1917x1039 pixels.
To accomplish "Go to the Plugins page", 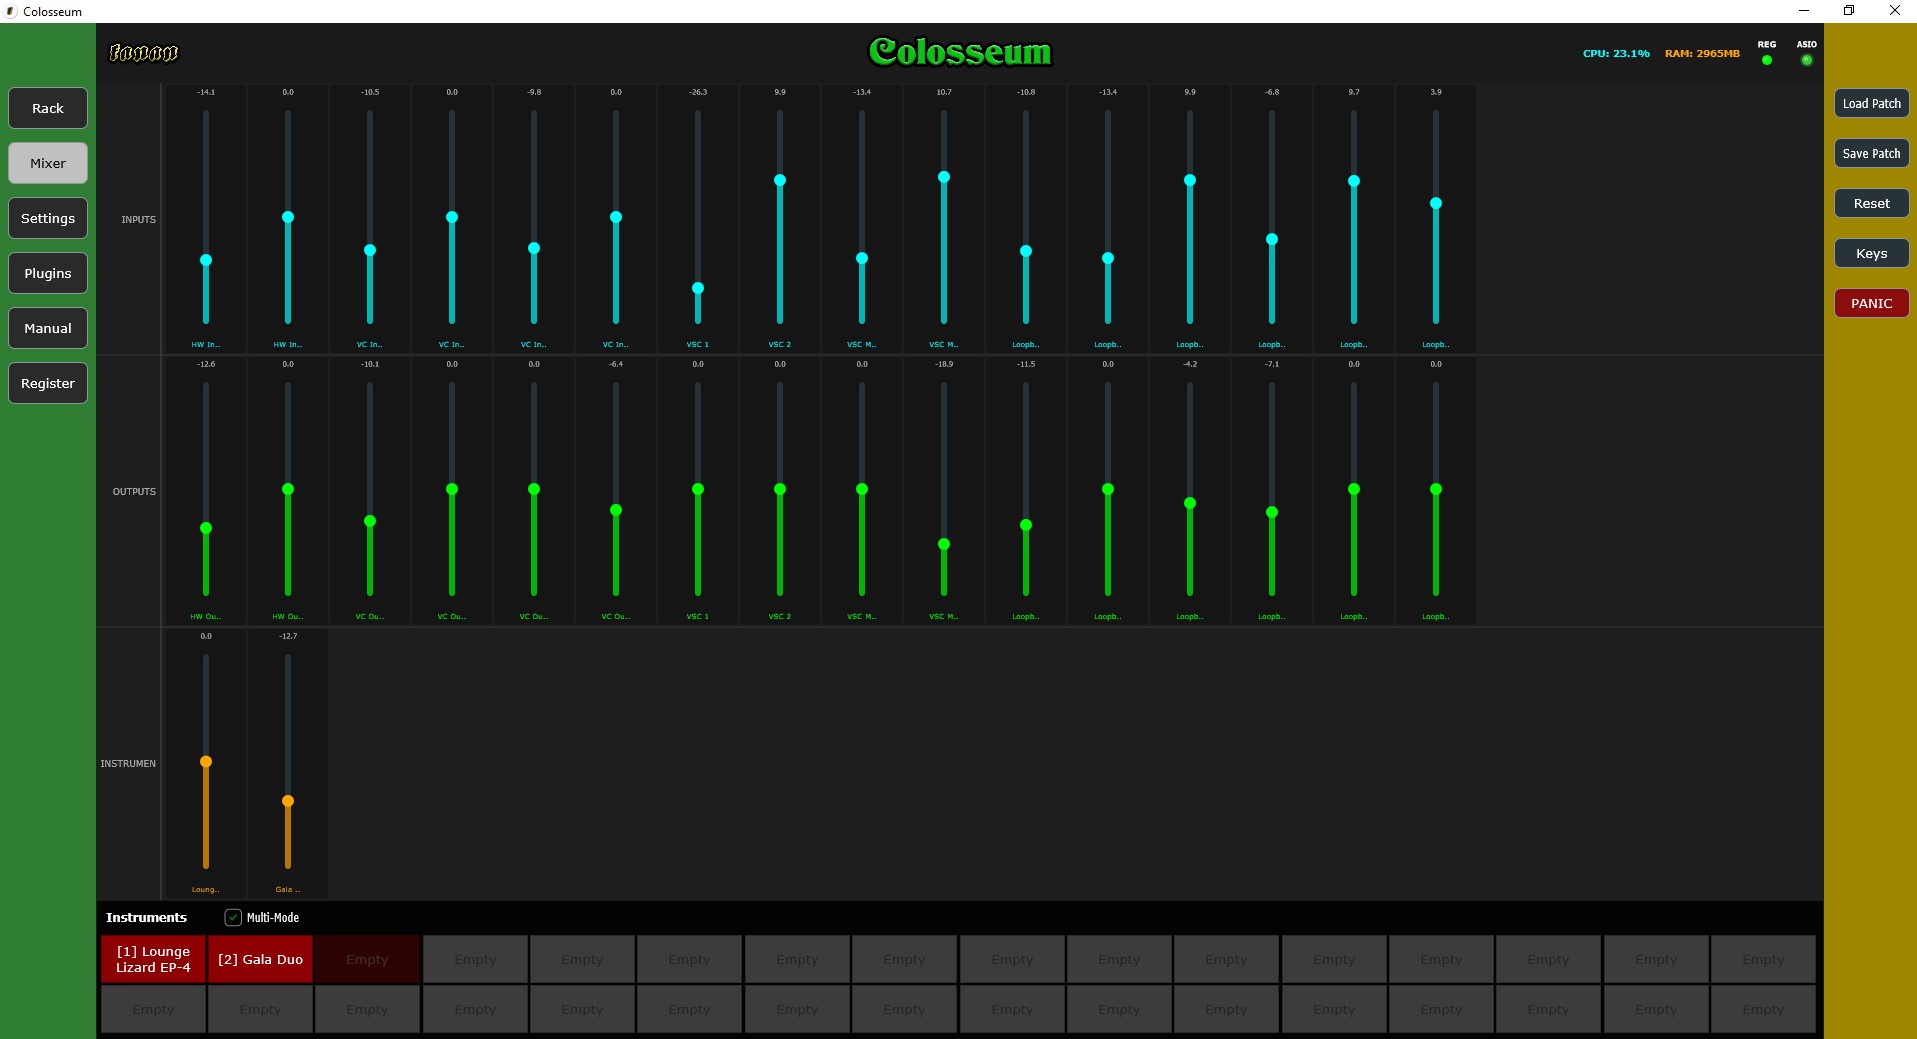I will coord(48,273).
